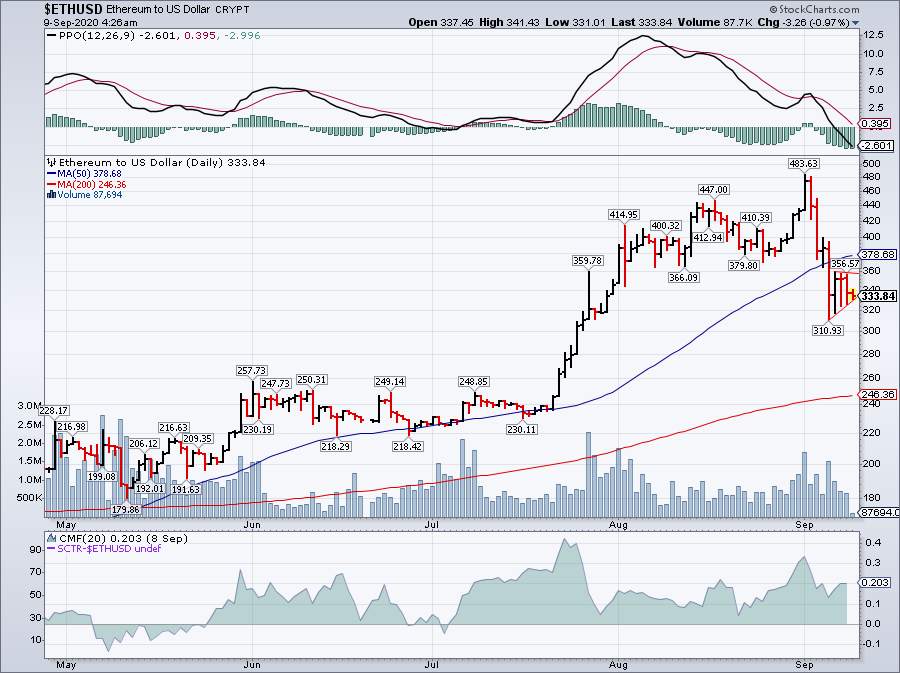Click the 206.12 price label
900x673 pixels.
pyautogui.click(x=143, y=444)
